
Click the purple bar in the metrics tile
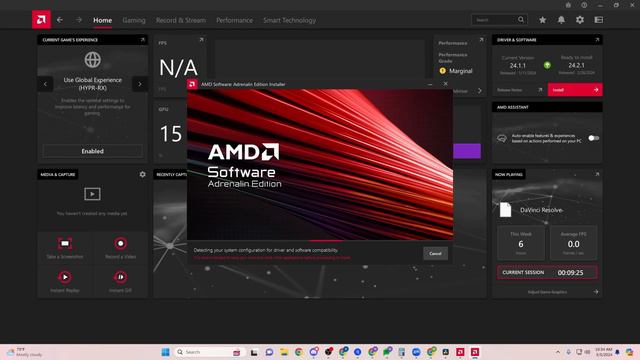point(467,151)
